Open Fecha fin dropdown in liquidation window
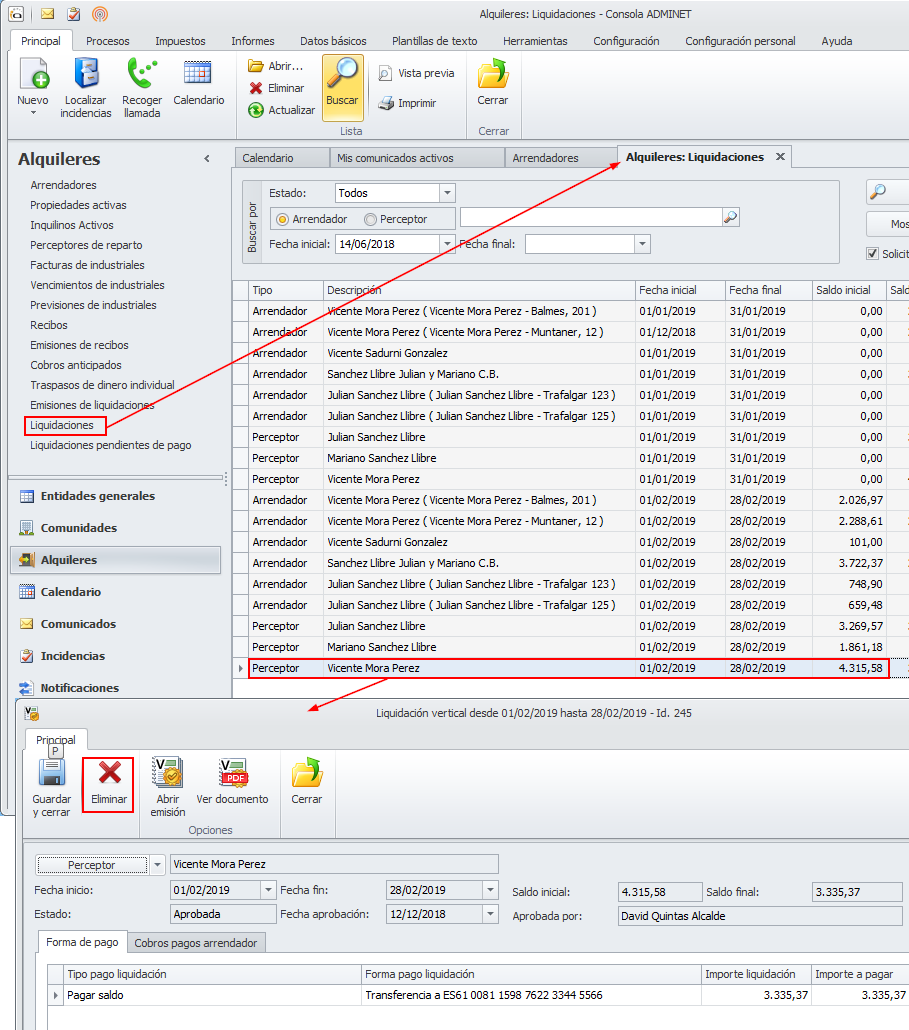Viewport: 909px width, 1030px height. [x=491, y=890]
